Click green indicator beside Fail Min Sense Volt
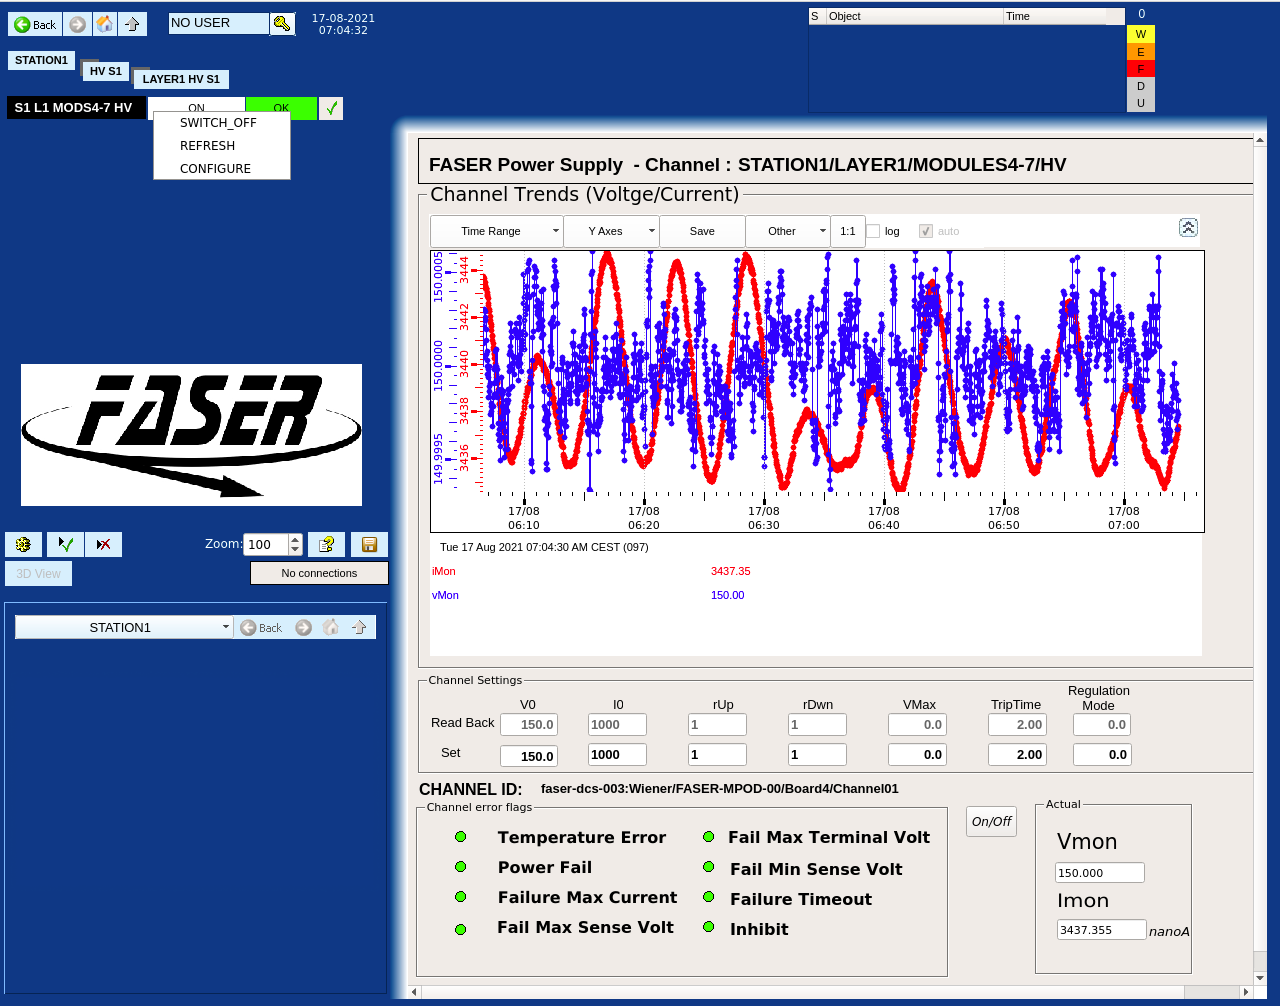 click(x=709, y=867)
